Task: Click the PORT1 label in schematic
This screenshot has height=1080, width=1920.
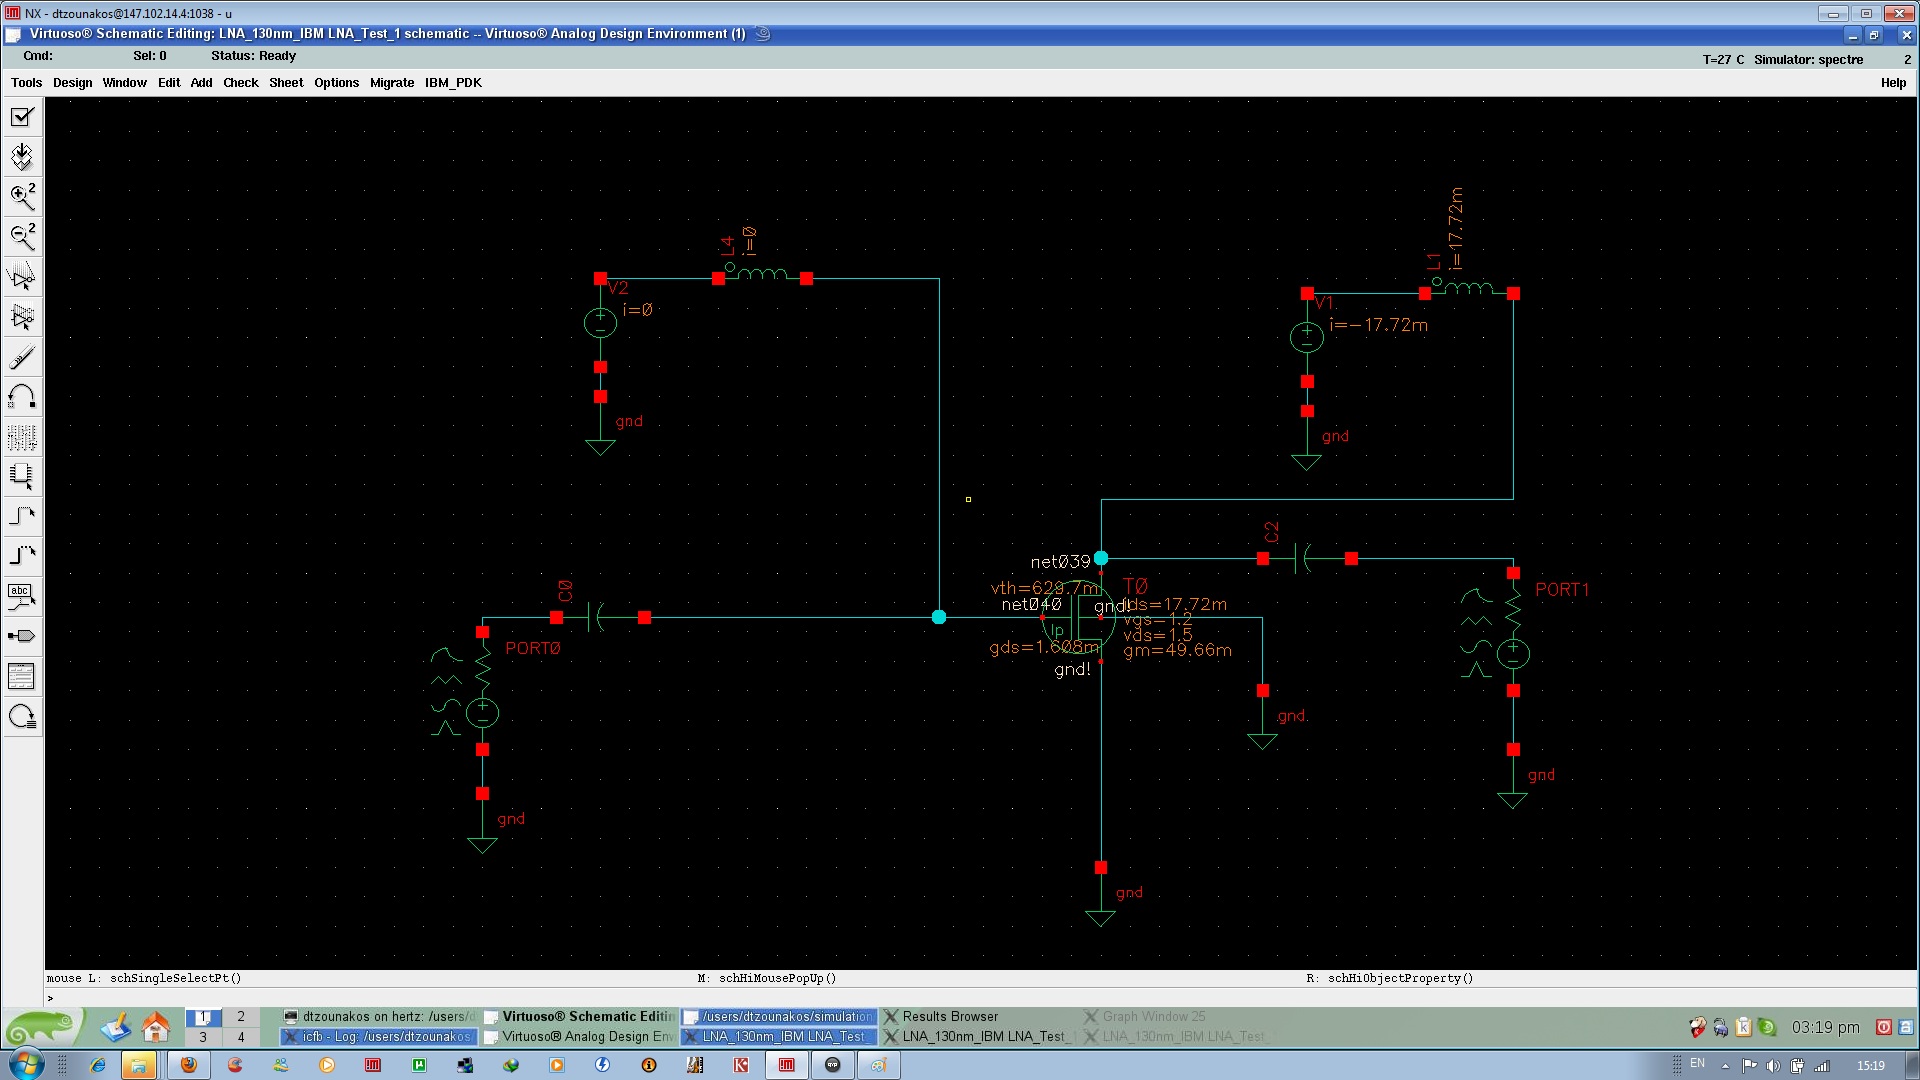Action: tap(1561, 590)
